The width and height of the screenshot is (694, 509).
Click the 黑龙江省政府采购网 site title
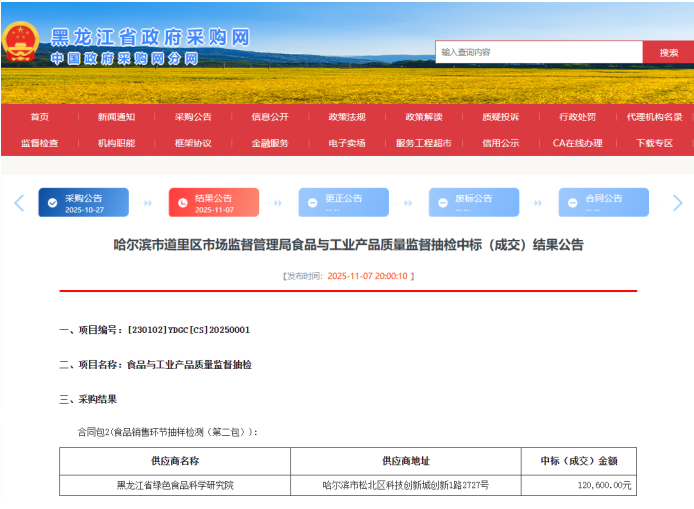pos(149,36)
